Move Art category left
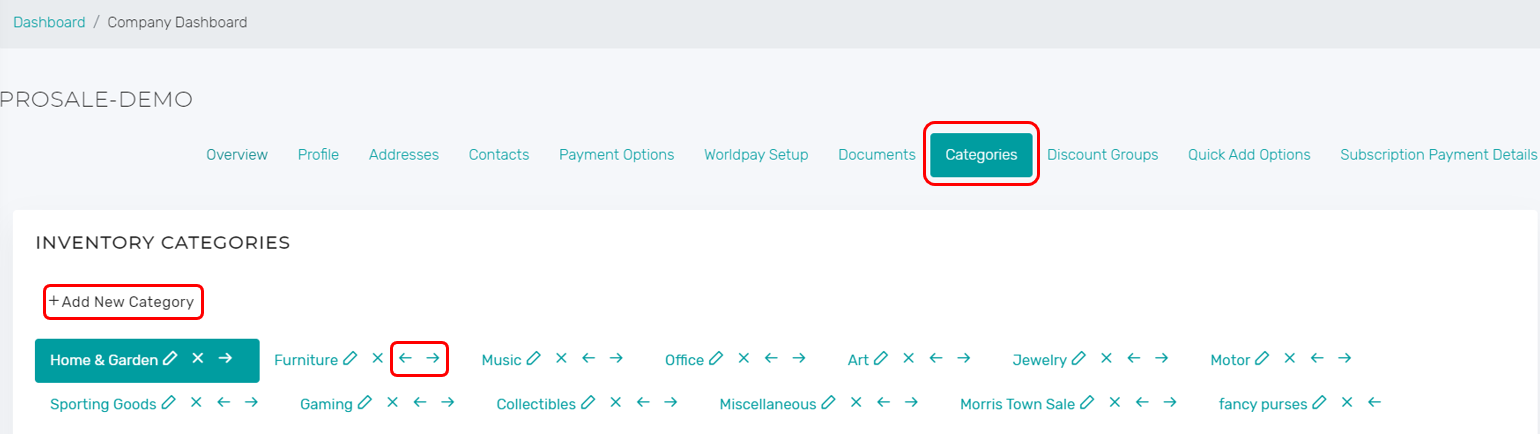The image size is (1540, 434). pos(936,358)
